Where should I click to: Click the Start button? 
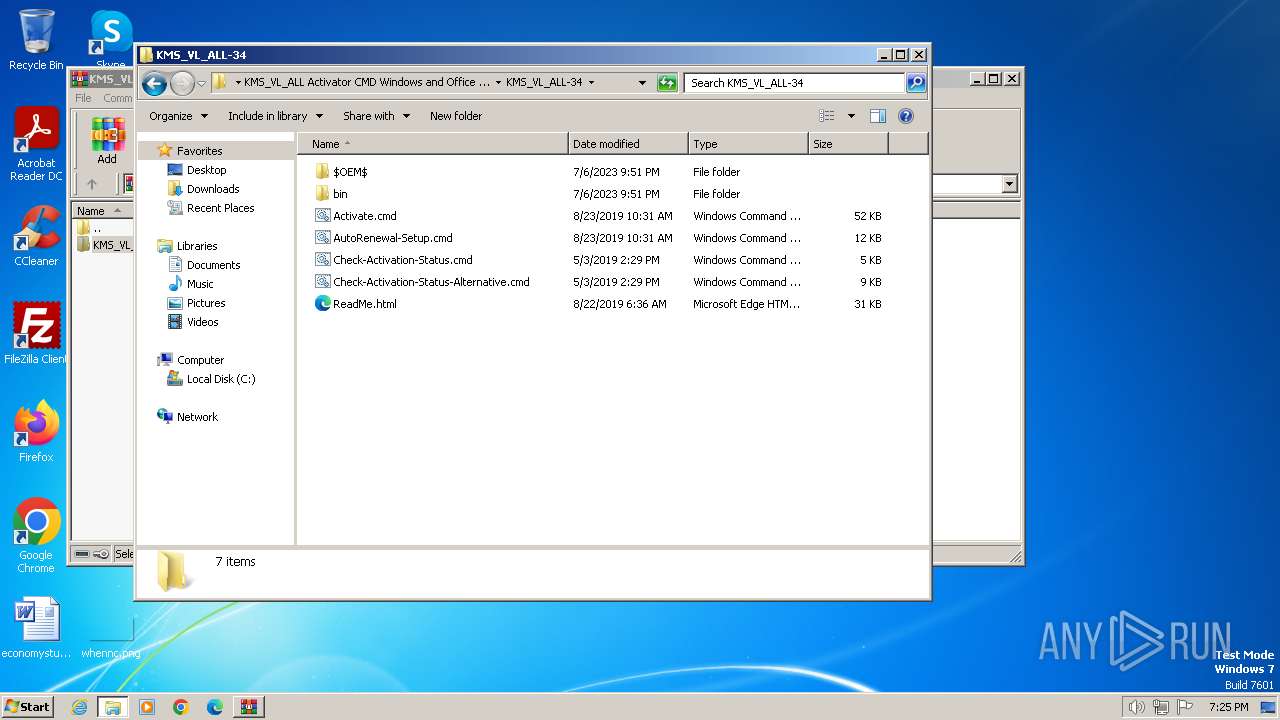point(27,706)
